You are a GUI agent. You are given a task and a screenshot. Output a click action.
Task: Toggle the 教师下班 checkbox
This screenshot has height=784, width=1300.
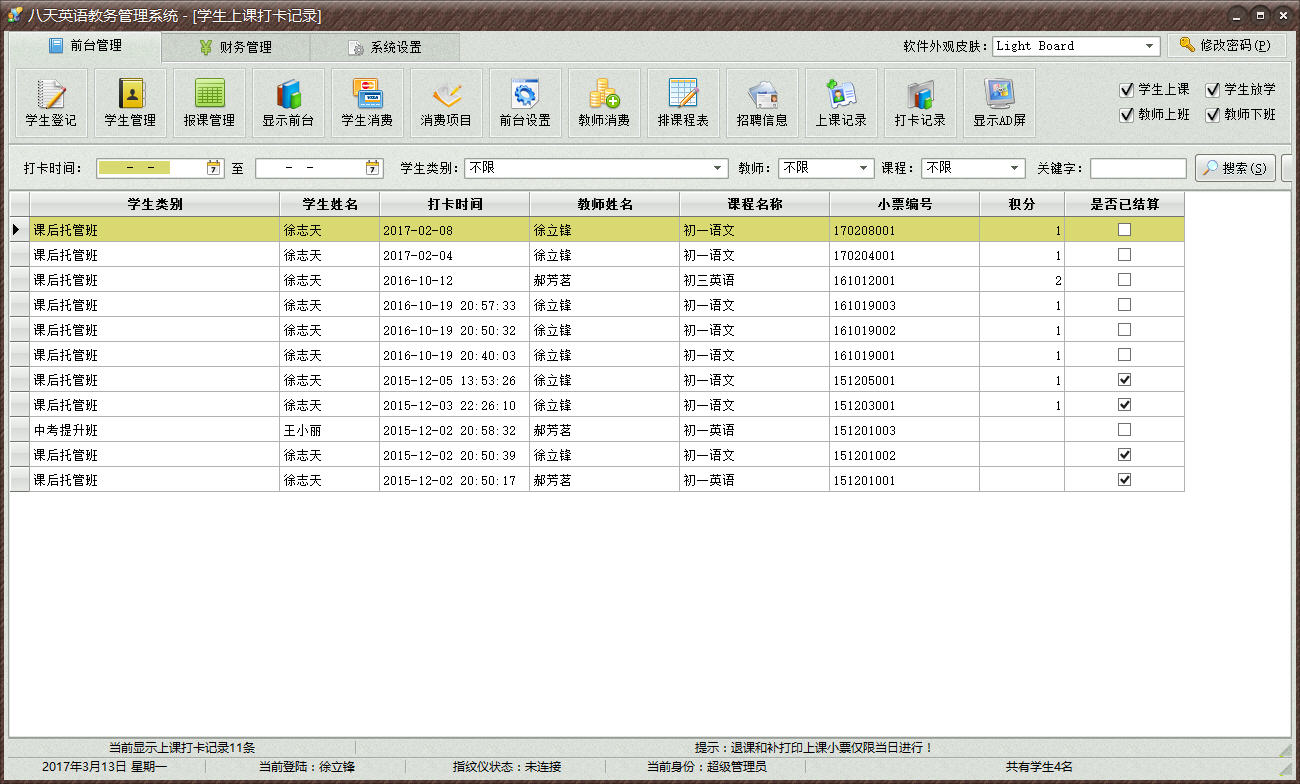(x=1213, y=115)
